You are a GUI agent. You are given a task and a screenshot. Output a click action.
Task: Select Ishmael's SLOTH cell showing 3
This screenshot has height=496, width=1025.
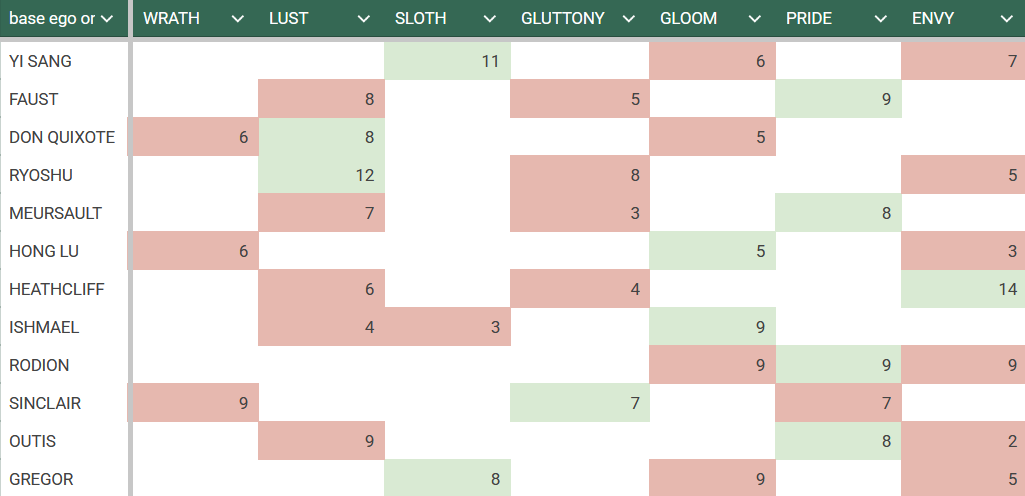(x=448, y=327)
